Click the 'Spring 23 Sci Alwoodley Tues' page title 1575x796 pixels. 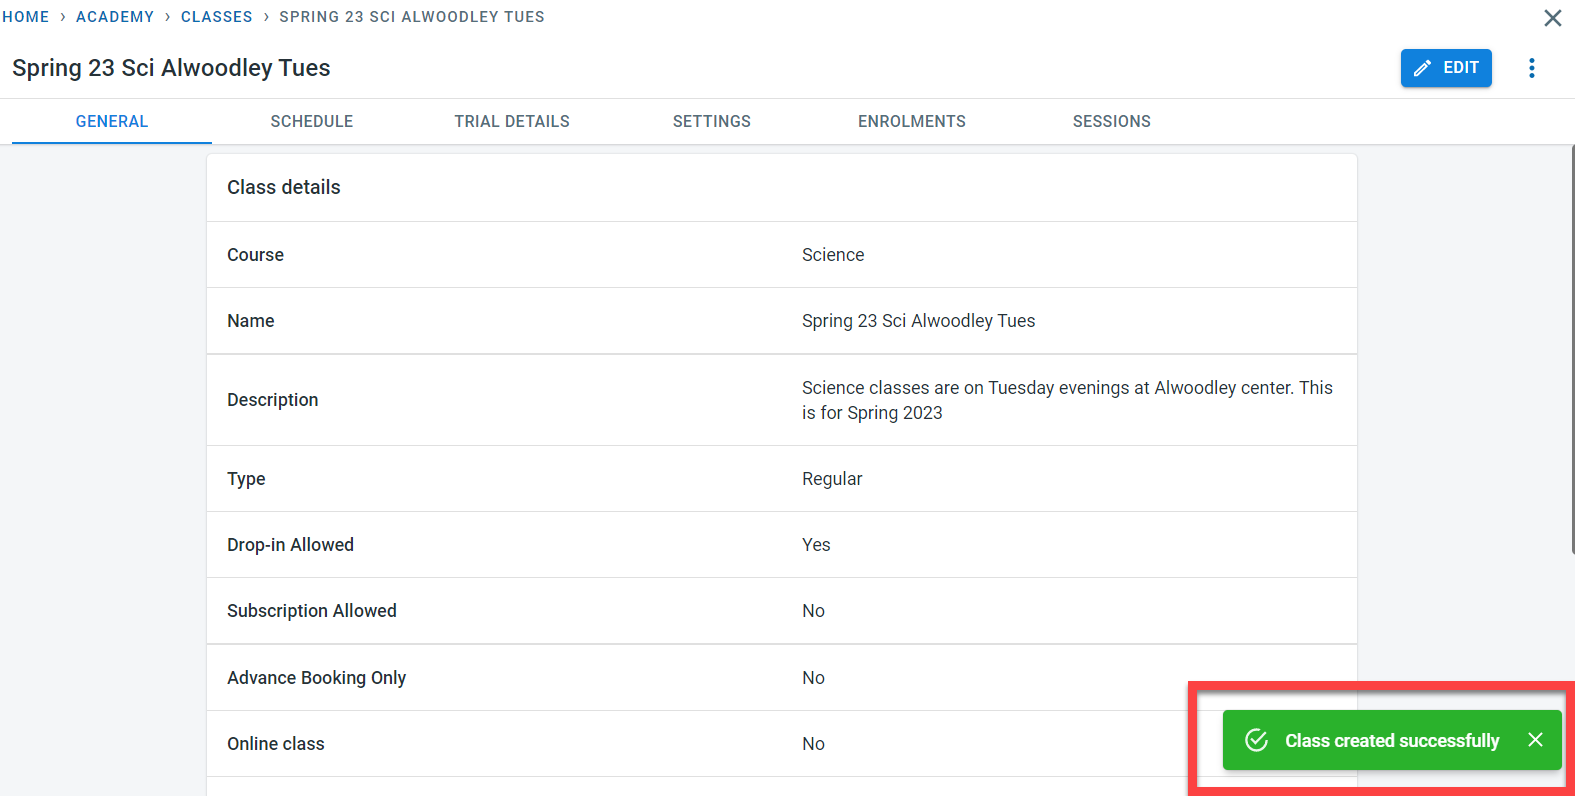(171, 68)
